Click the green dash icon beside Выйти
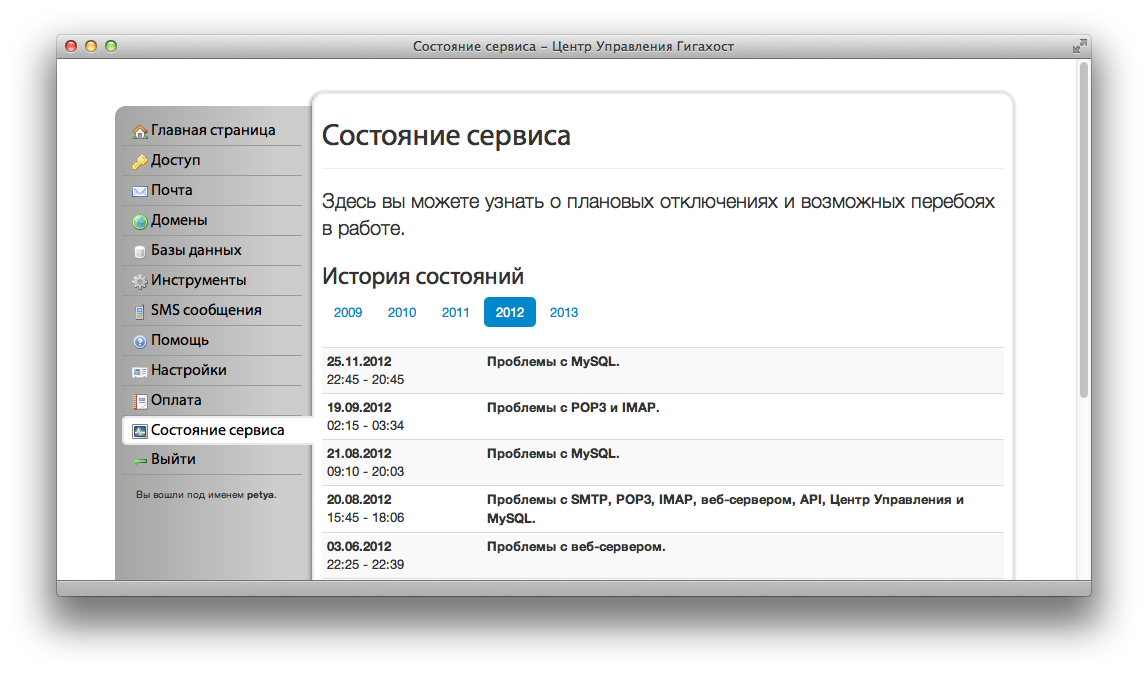The width and height of the screenshot is (1148, 675). [x=140, y=461]
